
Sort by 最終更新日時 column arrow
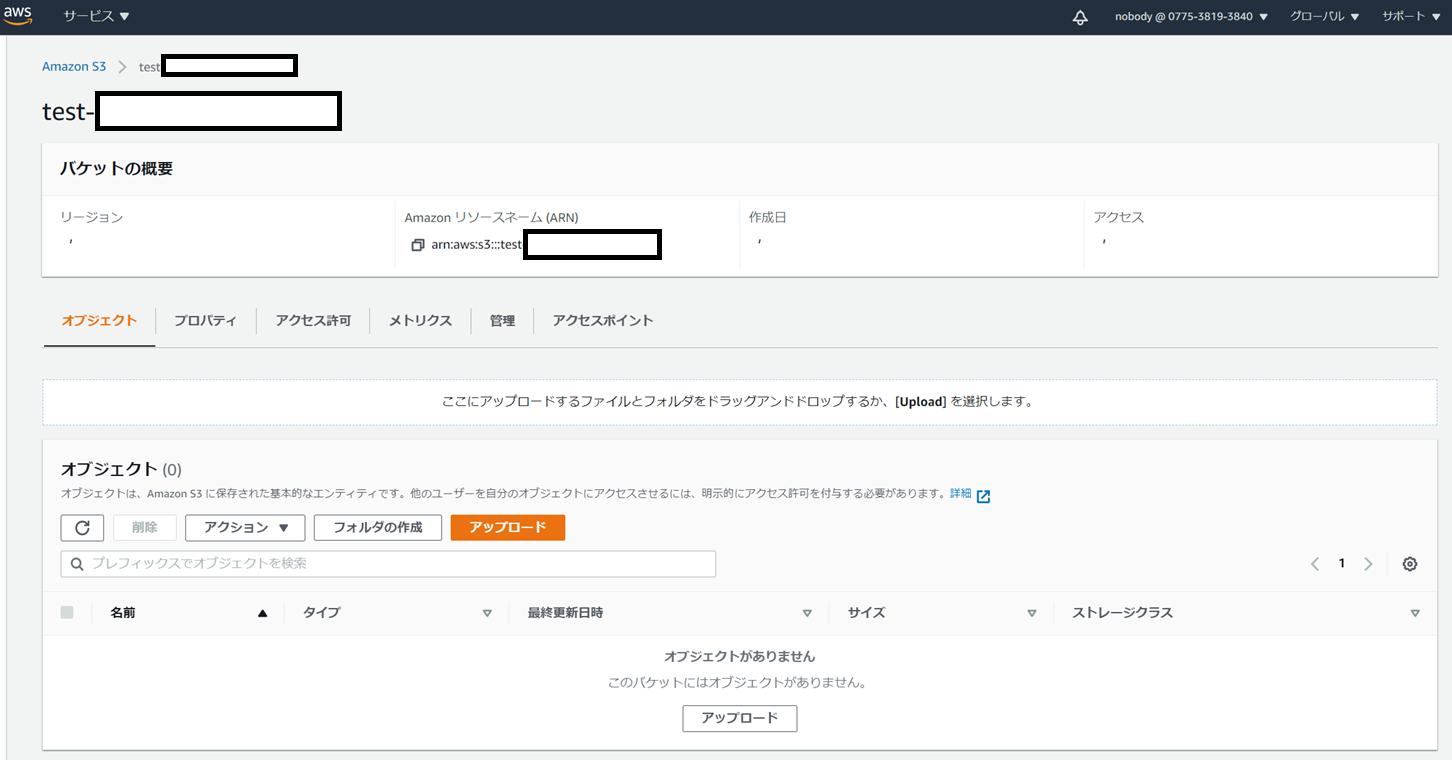click(x=807, y=614)
